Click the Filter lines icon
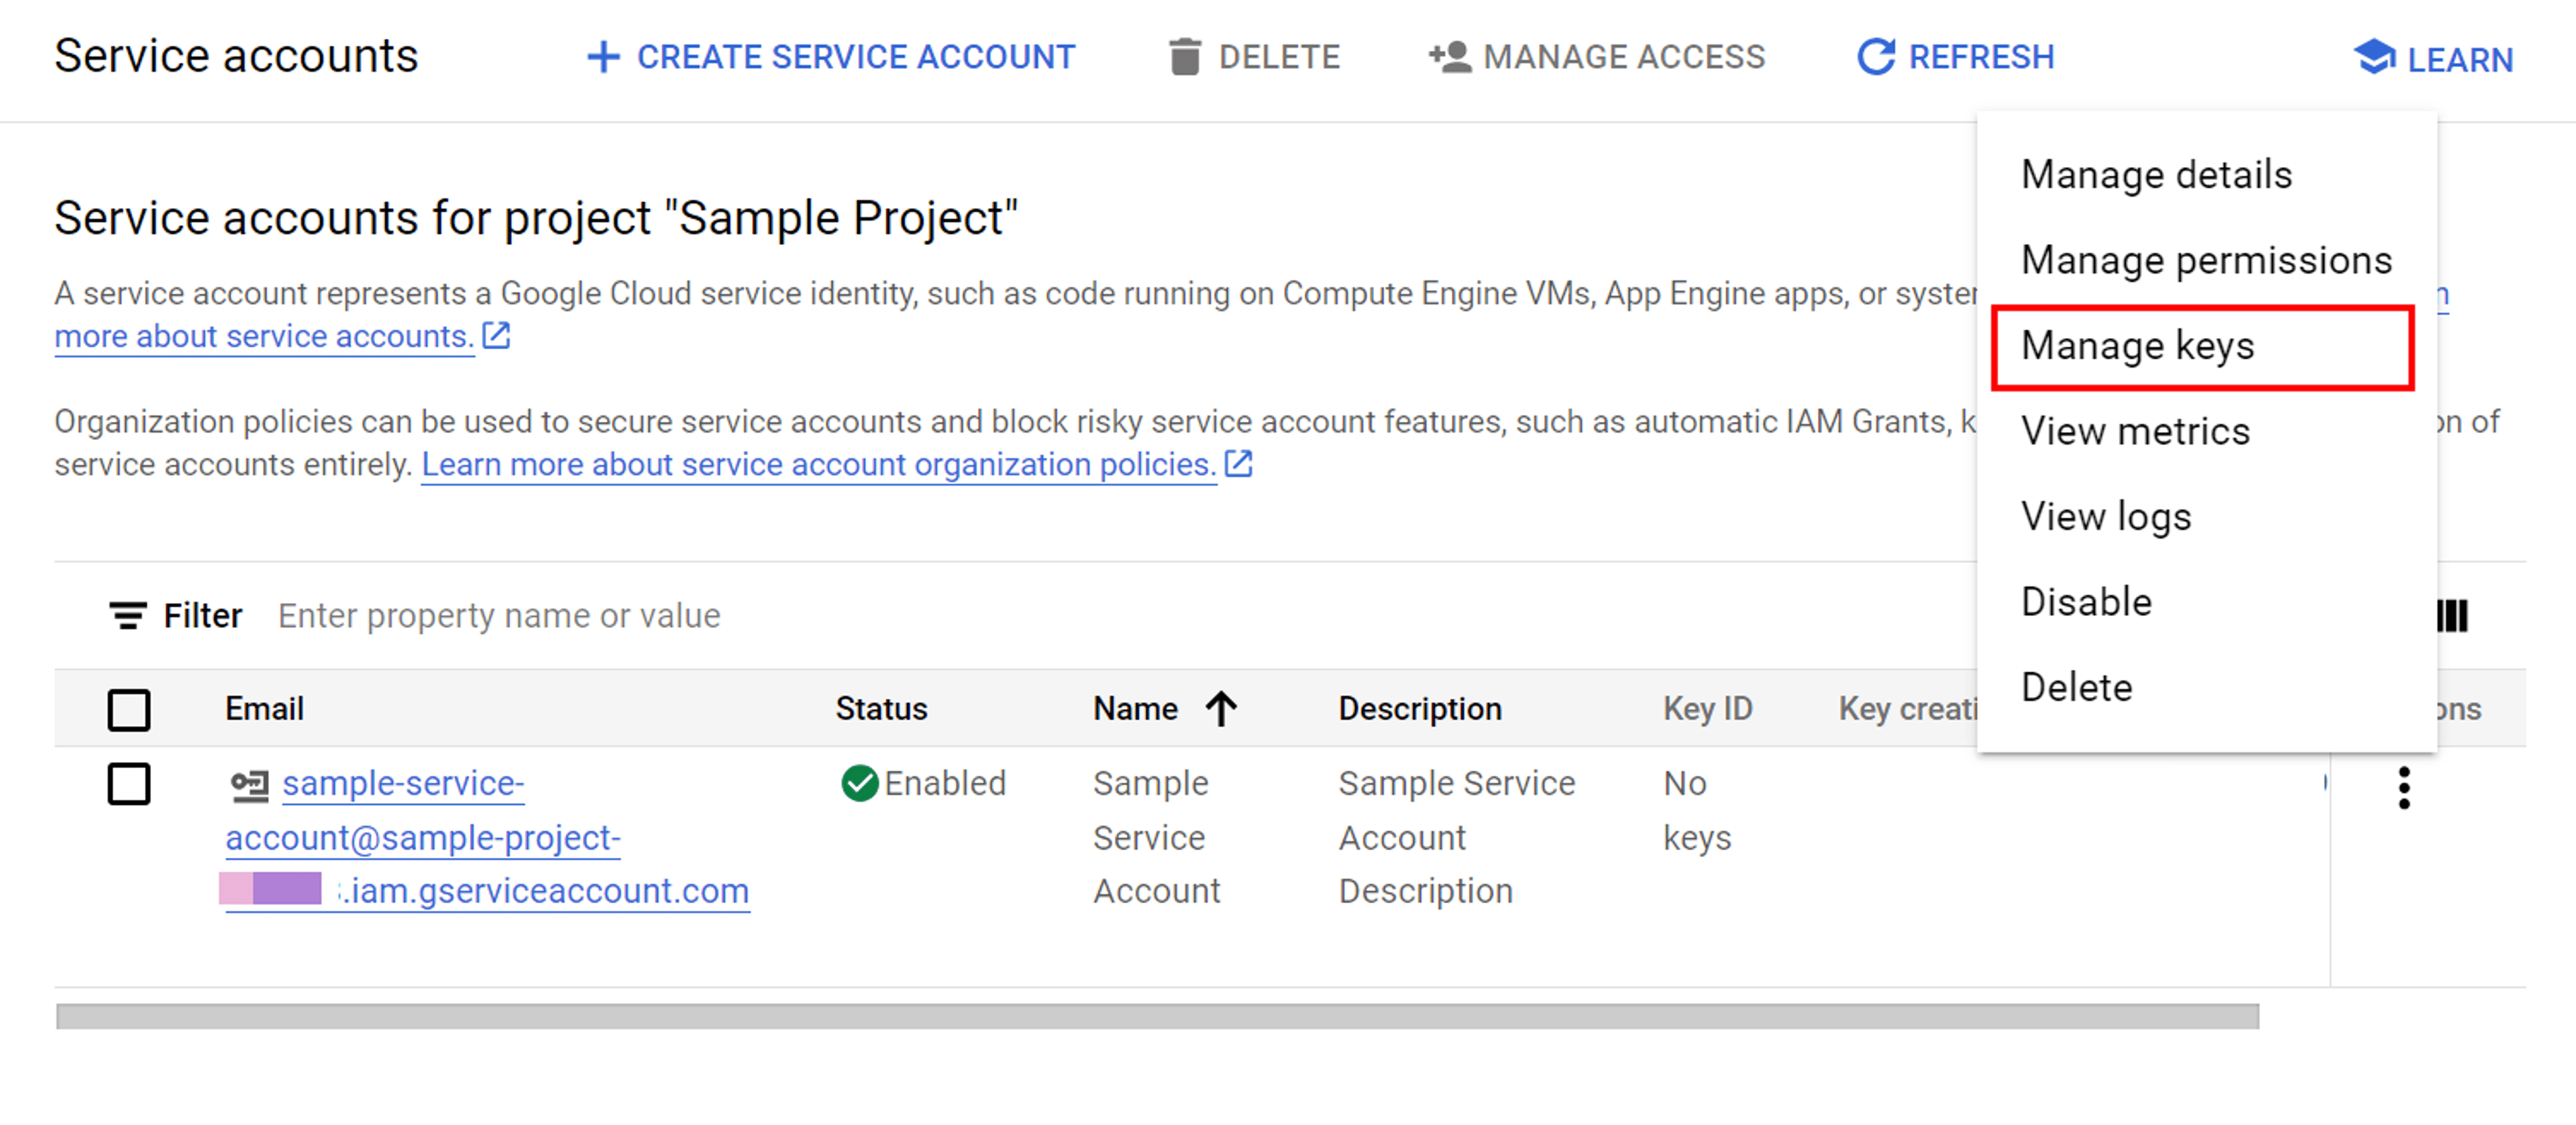2576x1125 pixels. [x=128, y=615]
